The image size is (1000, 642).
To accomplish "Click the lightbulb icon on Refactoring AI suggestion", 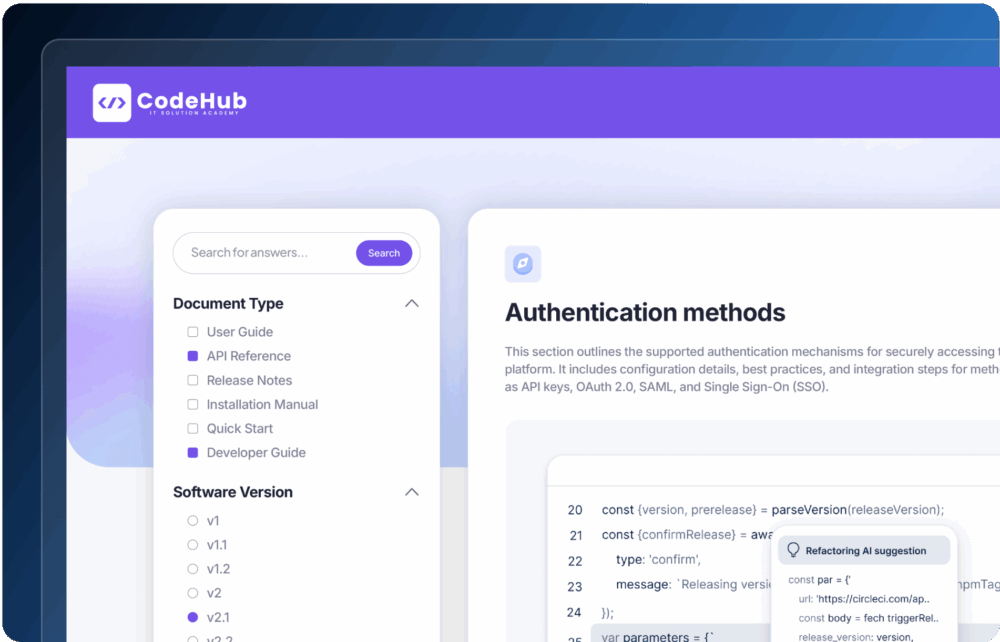I will pos(793,549).
